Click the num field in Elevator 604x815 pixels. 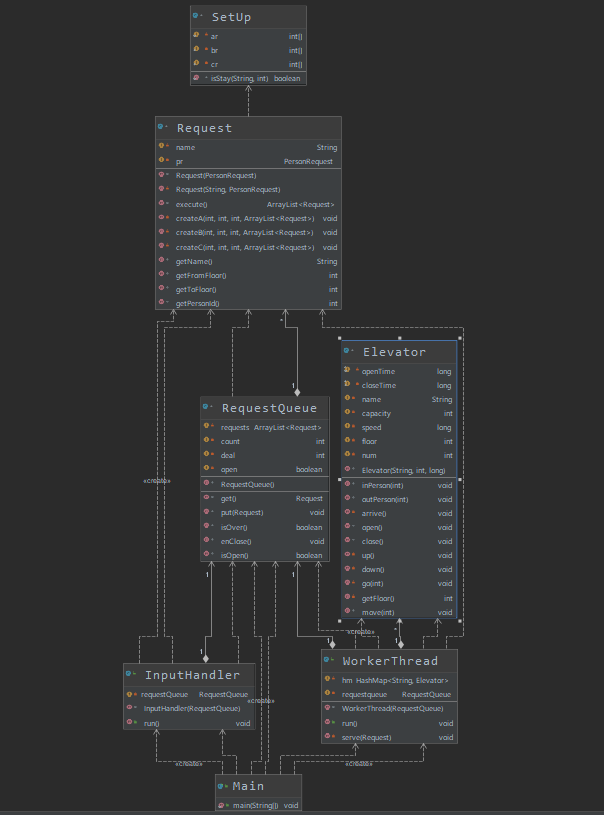click(x=399, y=456)
